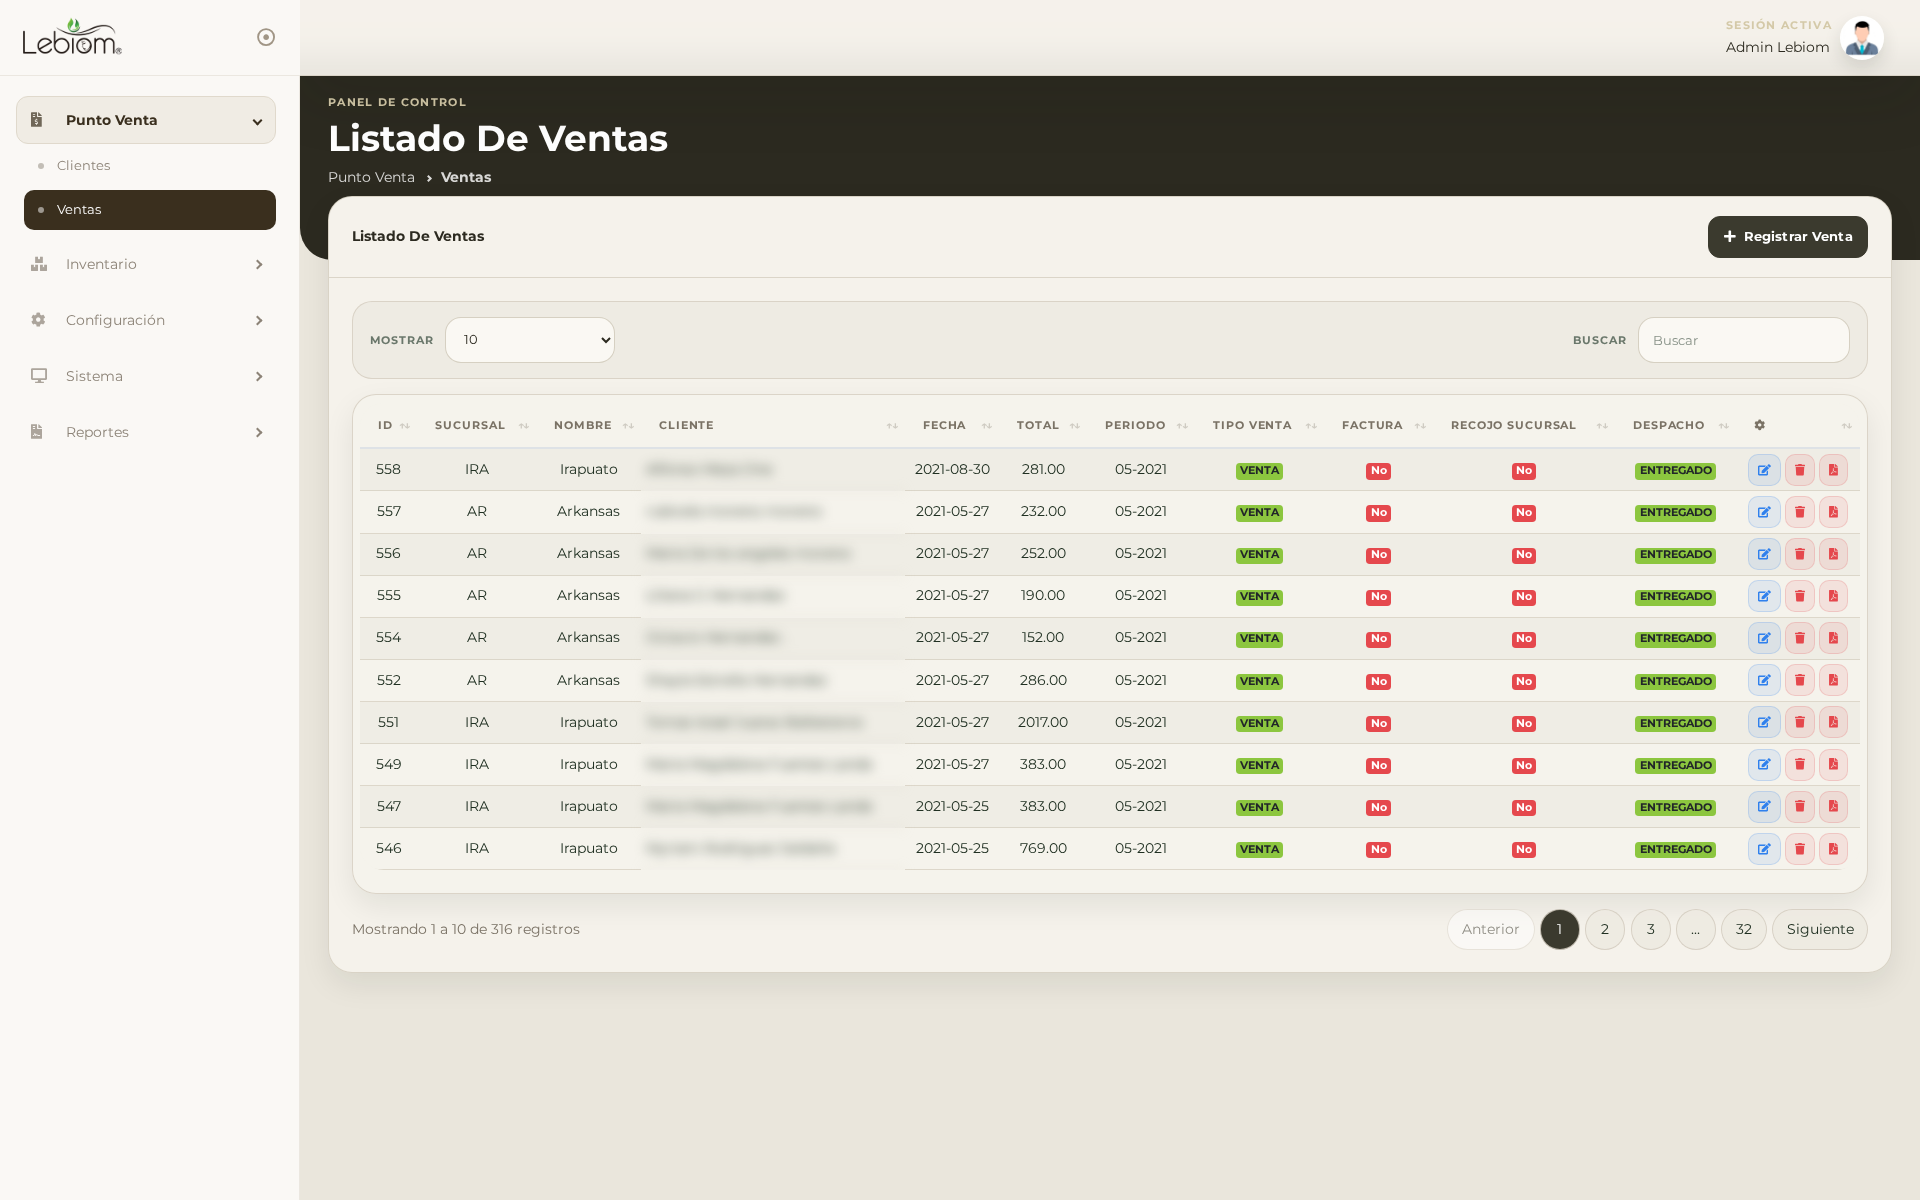
Task: Download PDF for sale 546
Action: pos(1833,849)
